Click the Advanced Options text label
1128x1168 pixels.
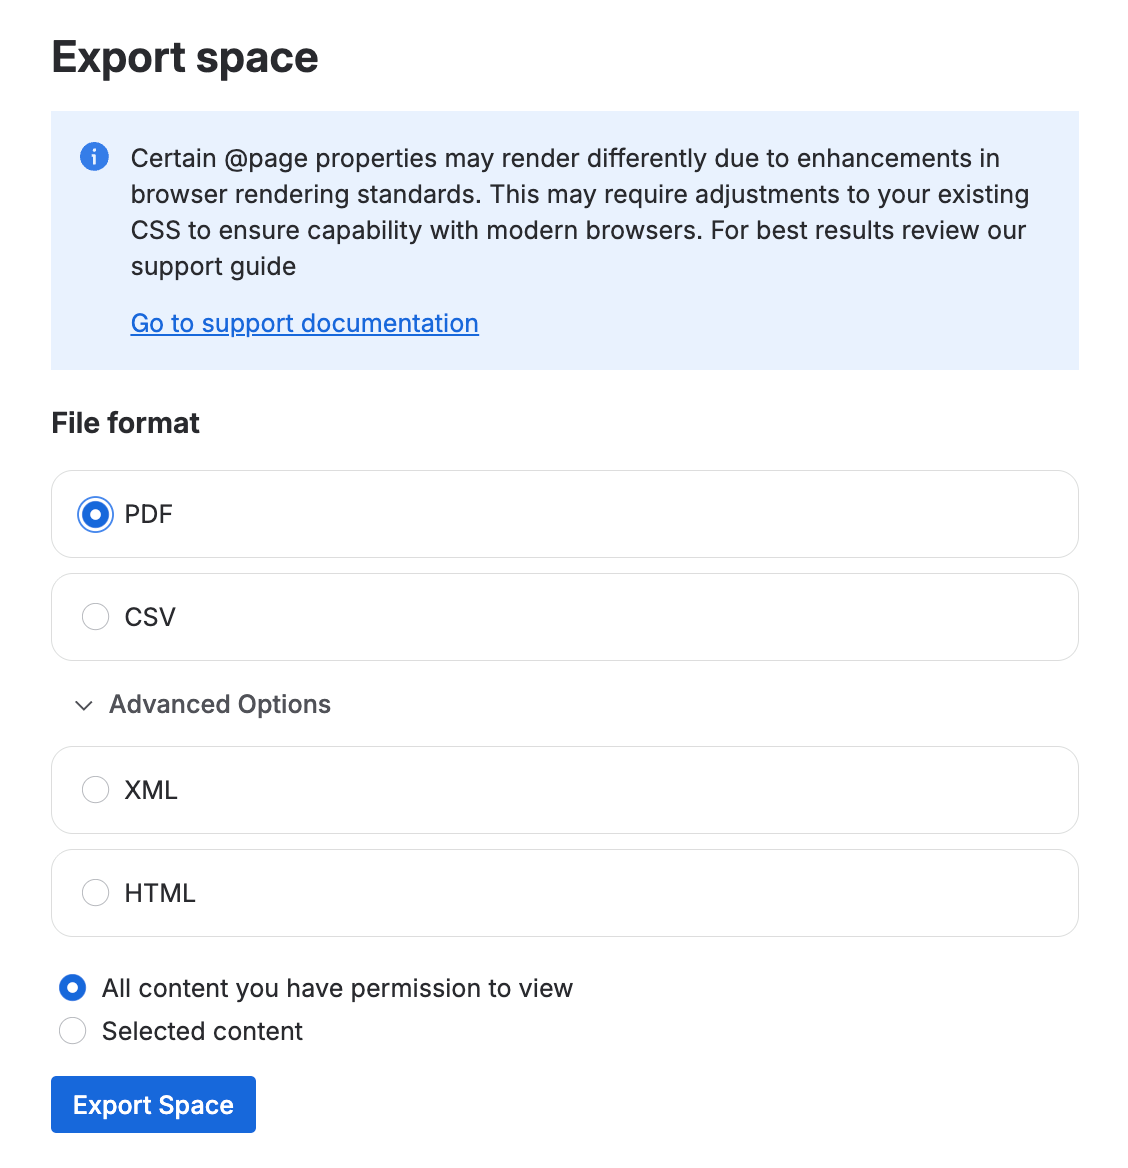coord(219,704)
